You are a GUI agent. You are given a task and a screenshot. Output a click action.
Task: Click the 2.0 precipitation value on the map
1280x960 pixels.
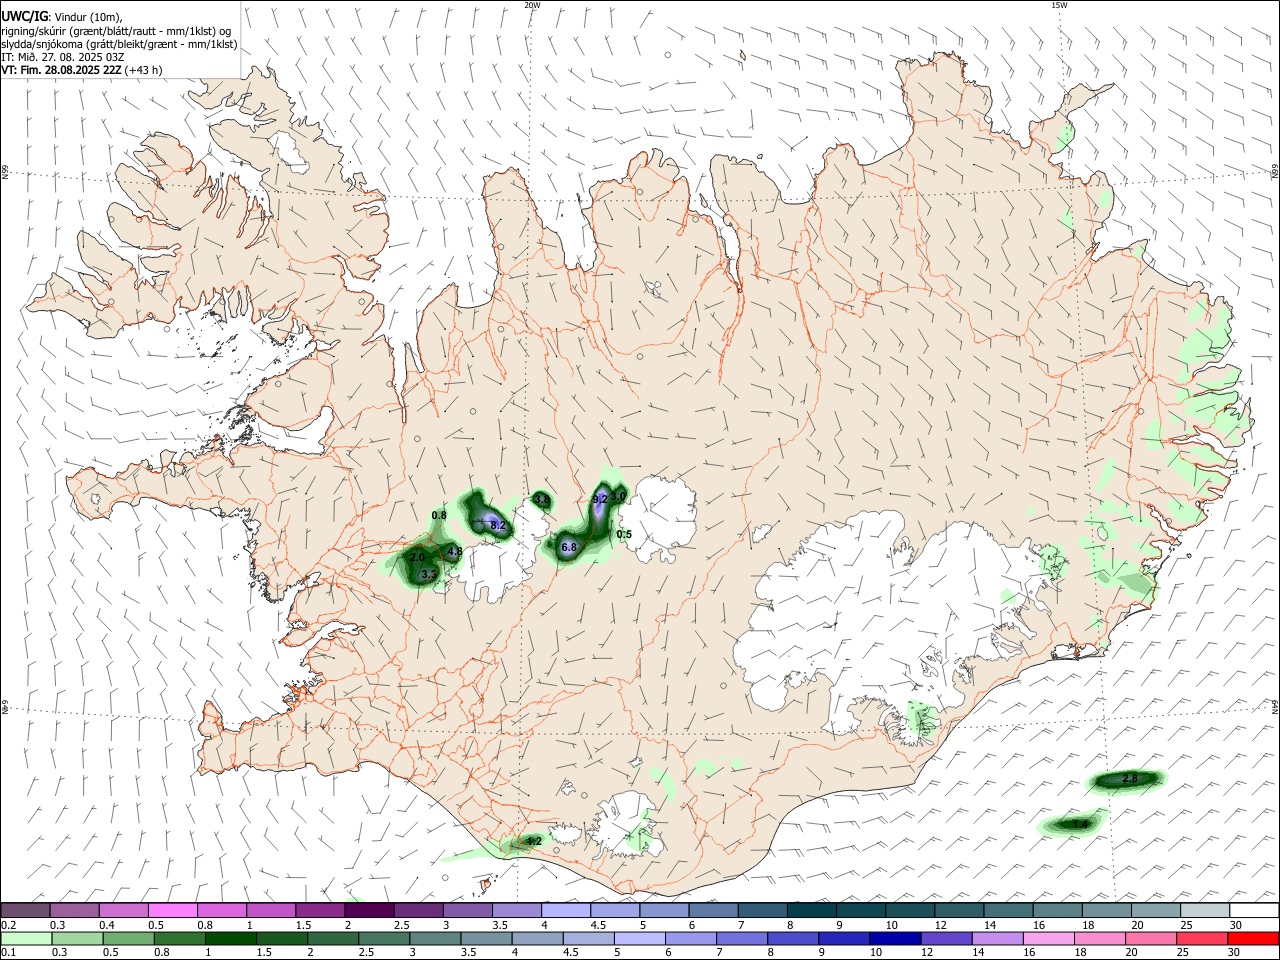pos(418,557)
